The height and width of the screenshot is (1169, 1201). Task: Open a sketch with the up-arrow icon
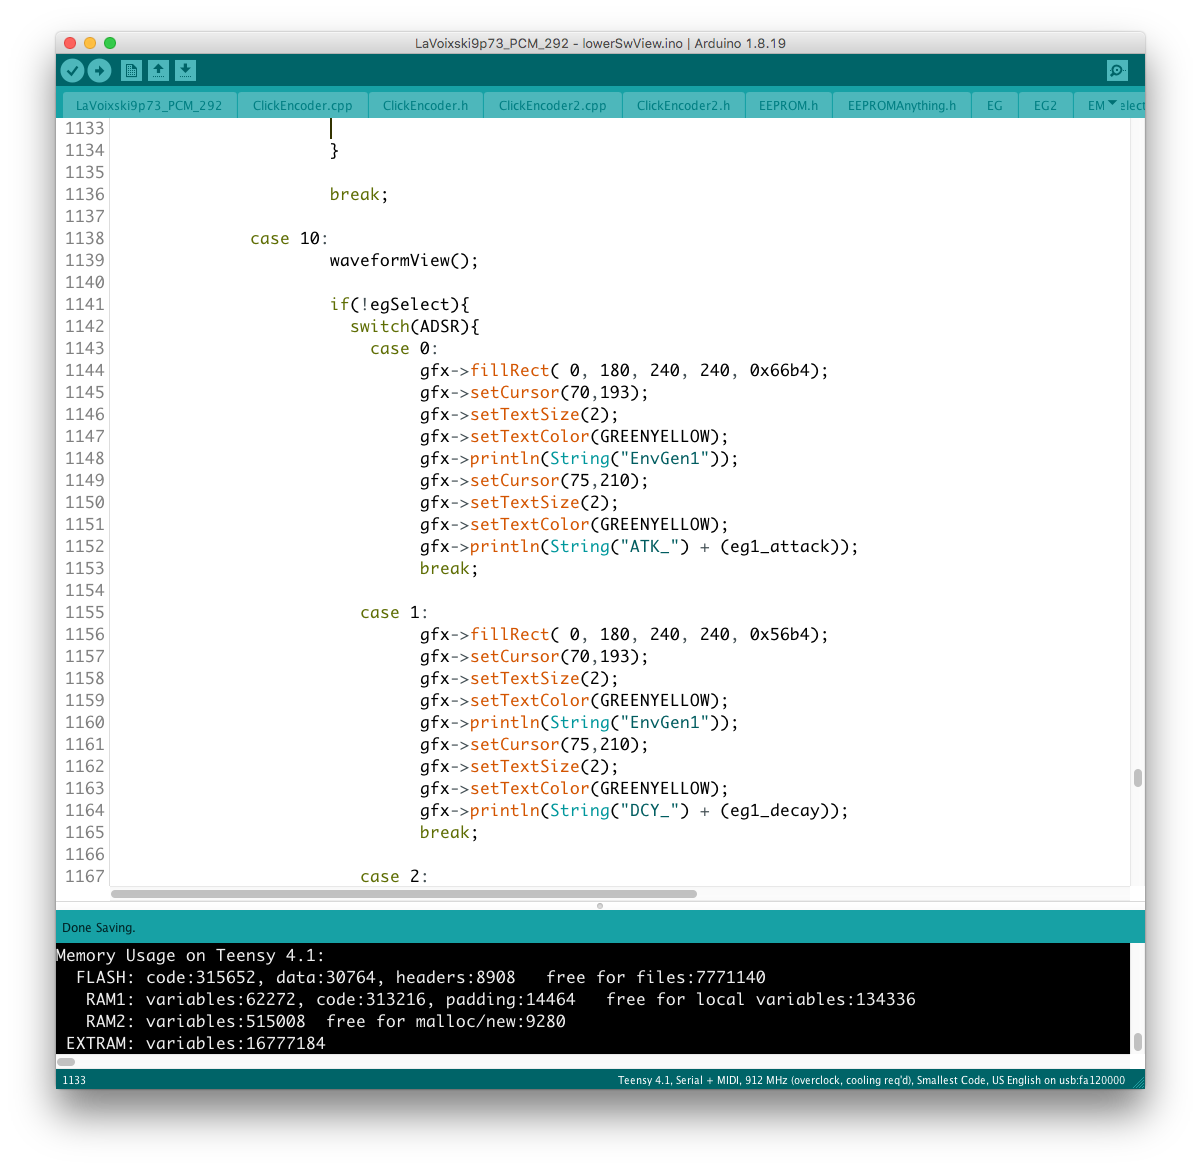click(158, 70)
